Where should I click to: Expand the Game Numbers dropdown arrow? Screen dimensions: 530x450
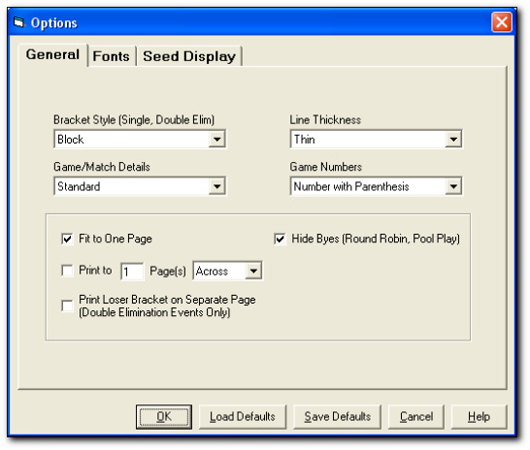pos(453,186)
